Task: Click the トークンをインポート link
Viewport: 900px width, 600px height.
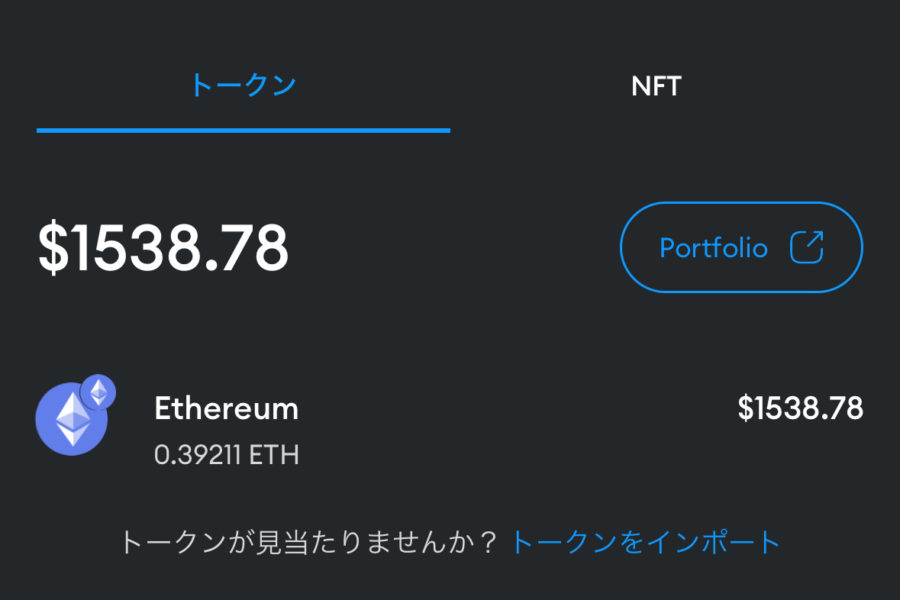Action: (645, 542)
